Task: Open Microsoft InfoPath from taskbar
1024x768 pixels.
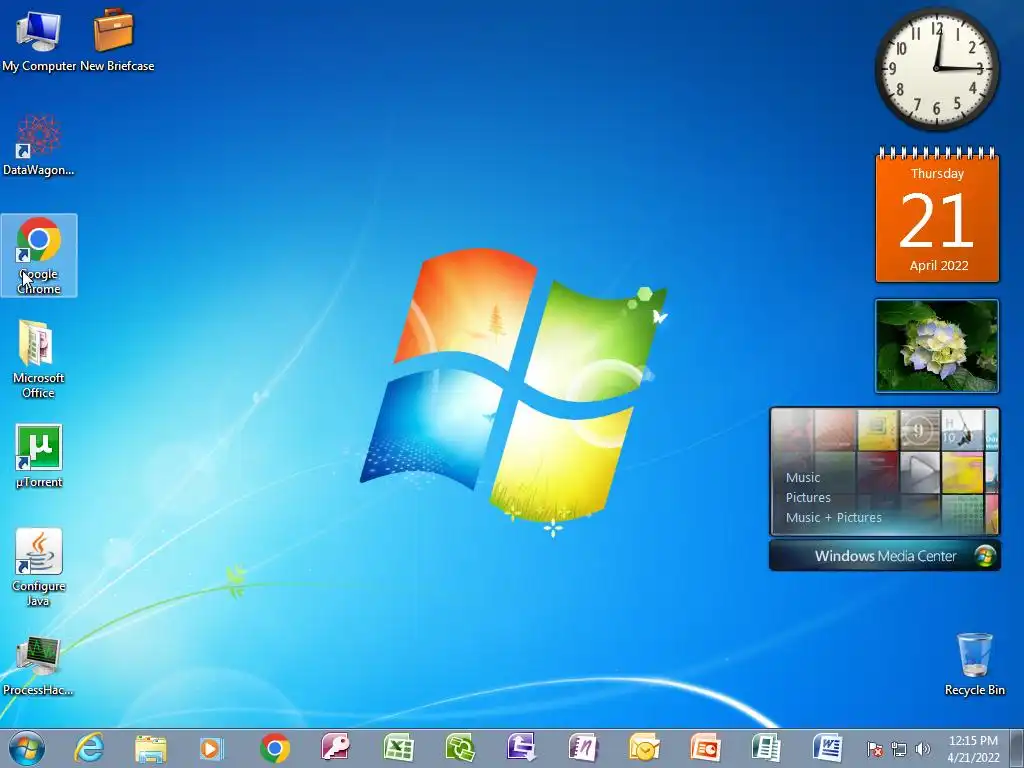Action: coord(521,748)
